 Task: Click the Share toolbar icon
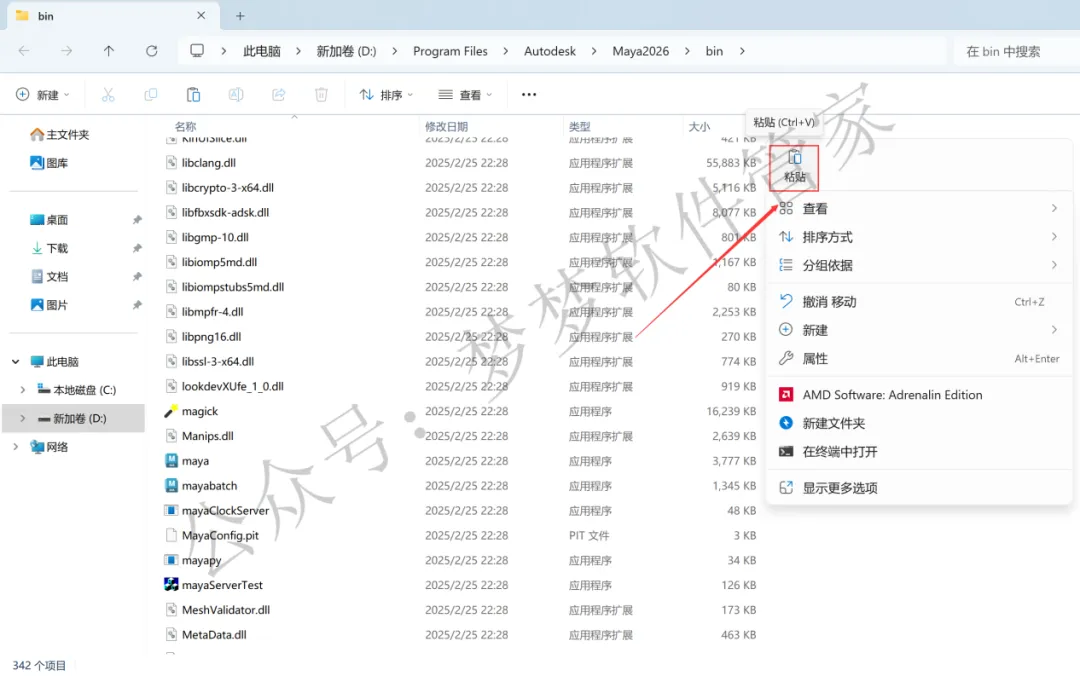[x=279, y=94]
